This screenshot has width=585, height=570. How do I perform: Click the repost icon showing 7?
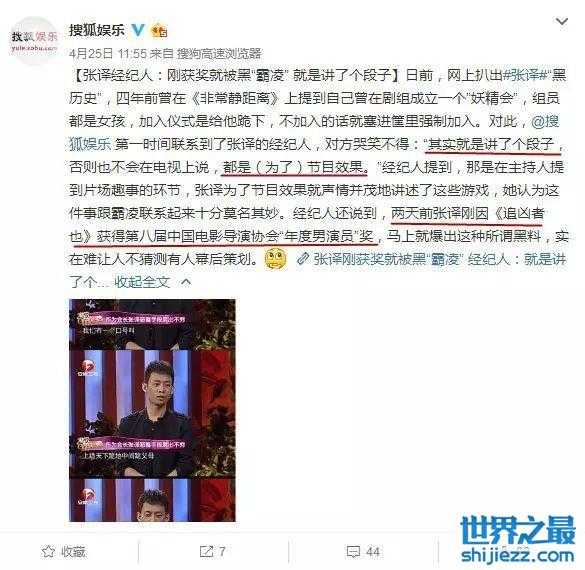coord(206,551)
